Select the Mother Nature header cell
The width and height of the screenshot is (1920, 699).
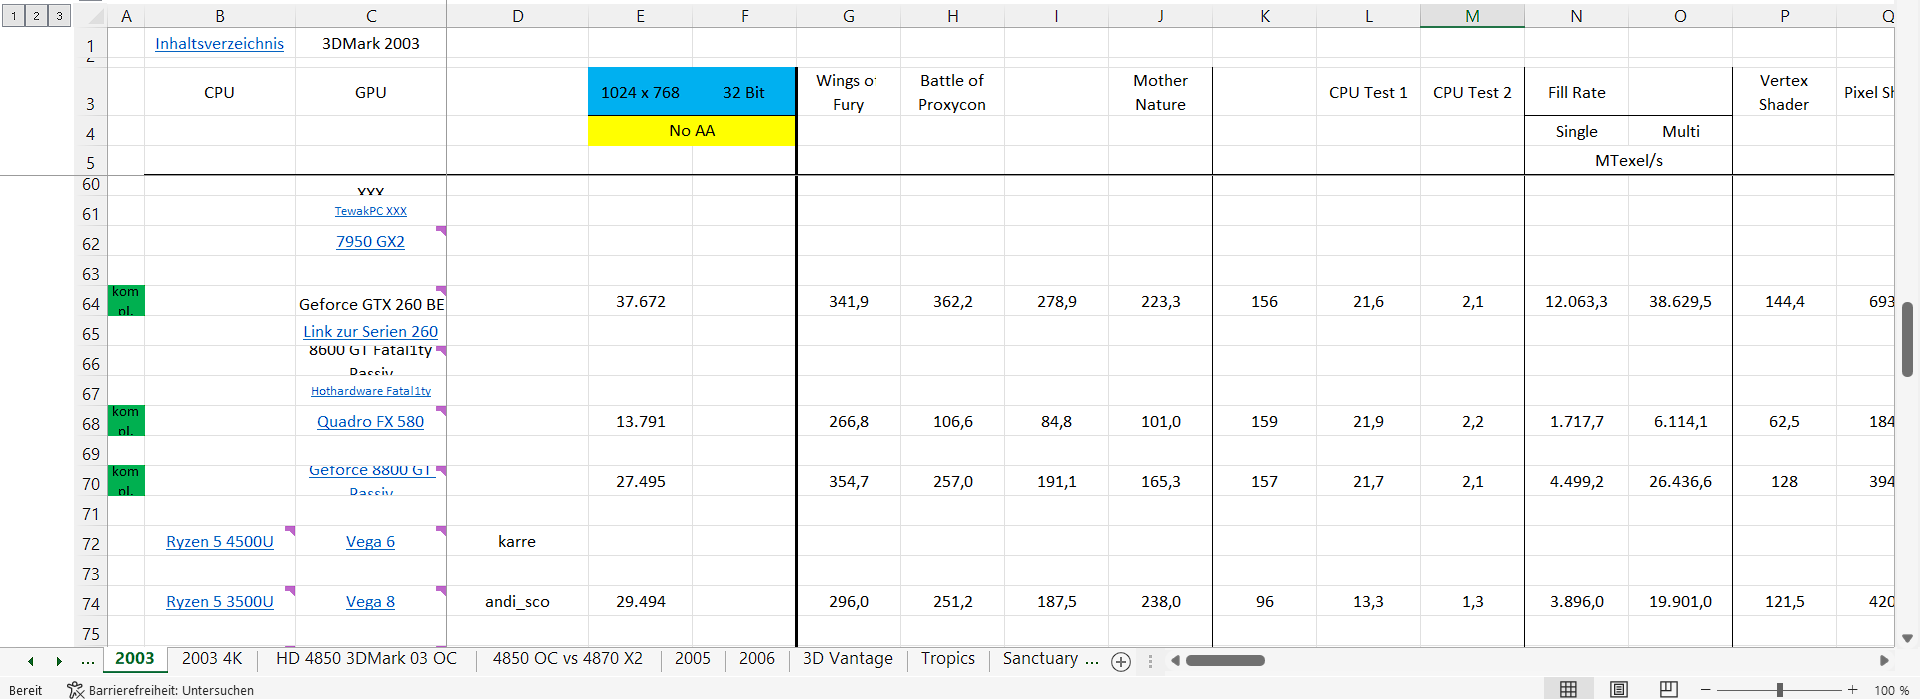point(1160,92)
